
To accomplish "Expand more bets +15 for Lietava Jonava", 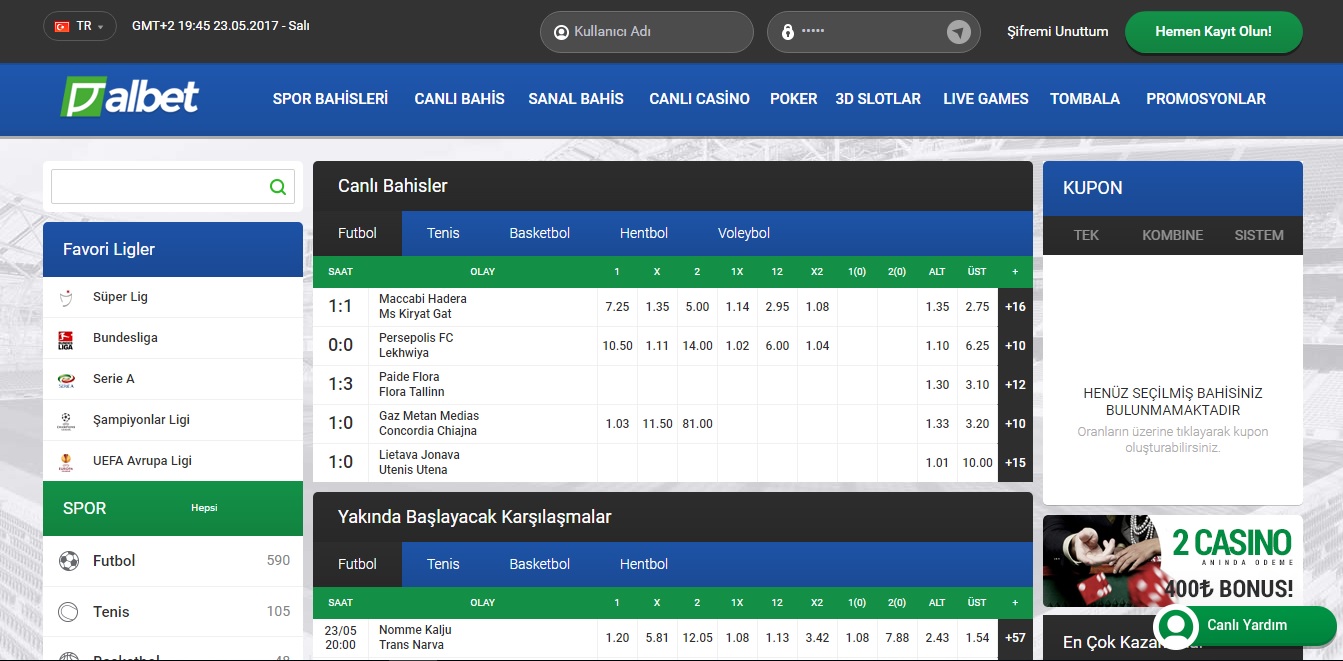I will pyautogui.click(x=1015, y=463).
